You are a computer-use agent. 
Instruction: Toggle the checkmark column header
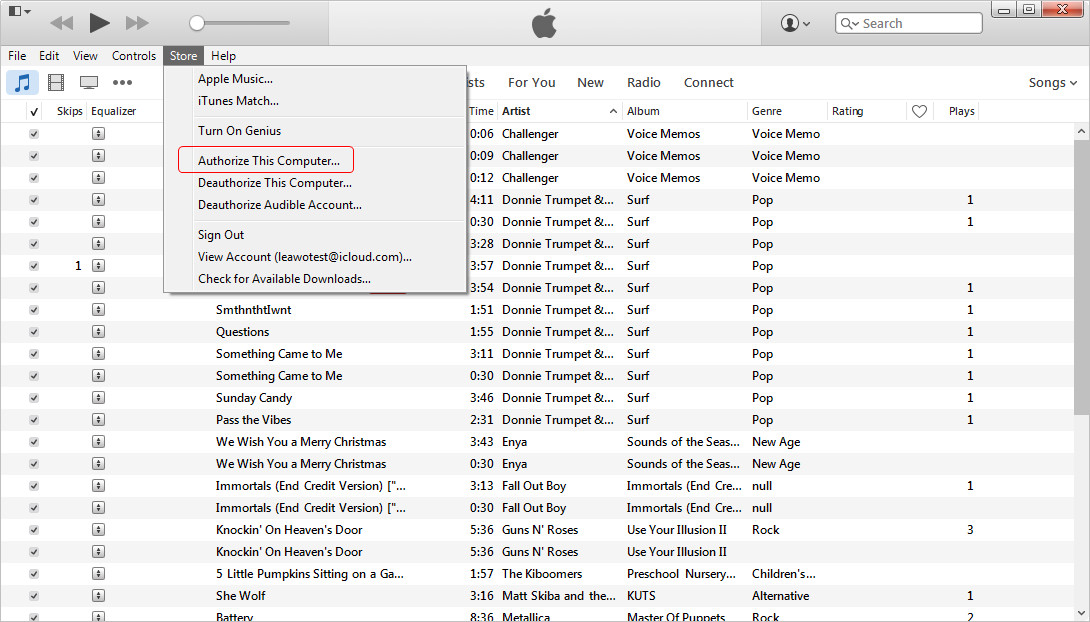coord(33,111)
